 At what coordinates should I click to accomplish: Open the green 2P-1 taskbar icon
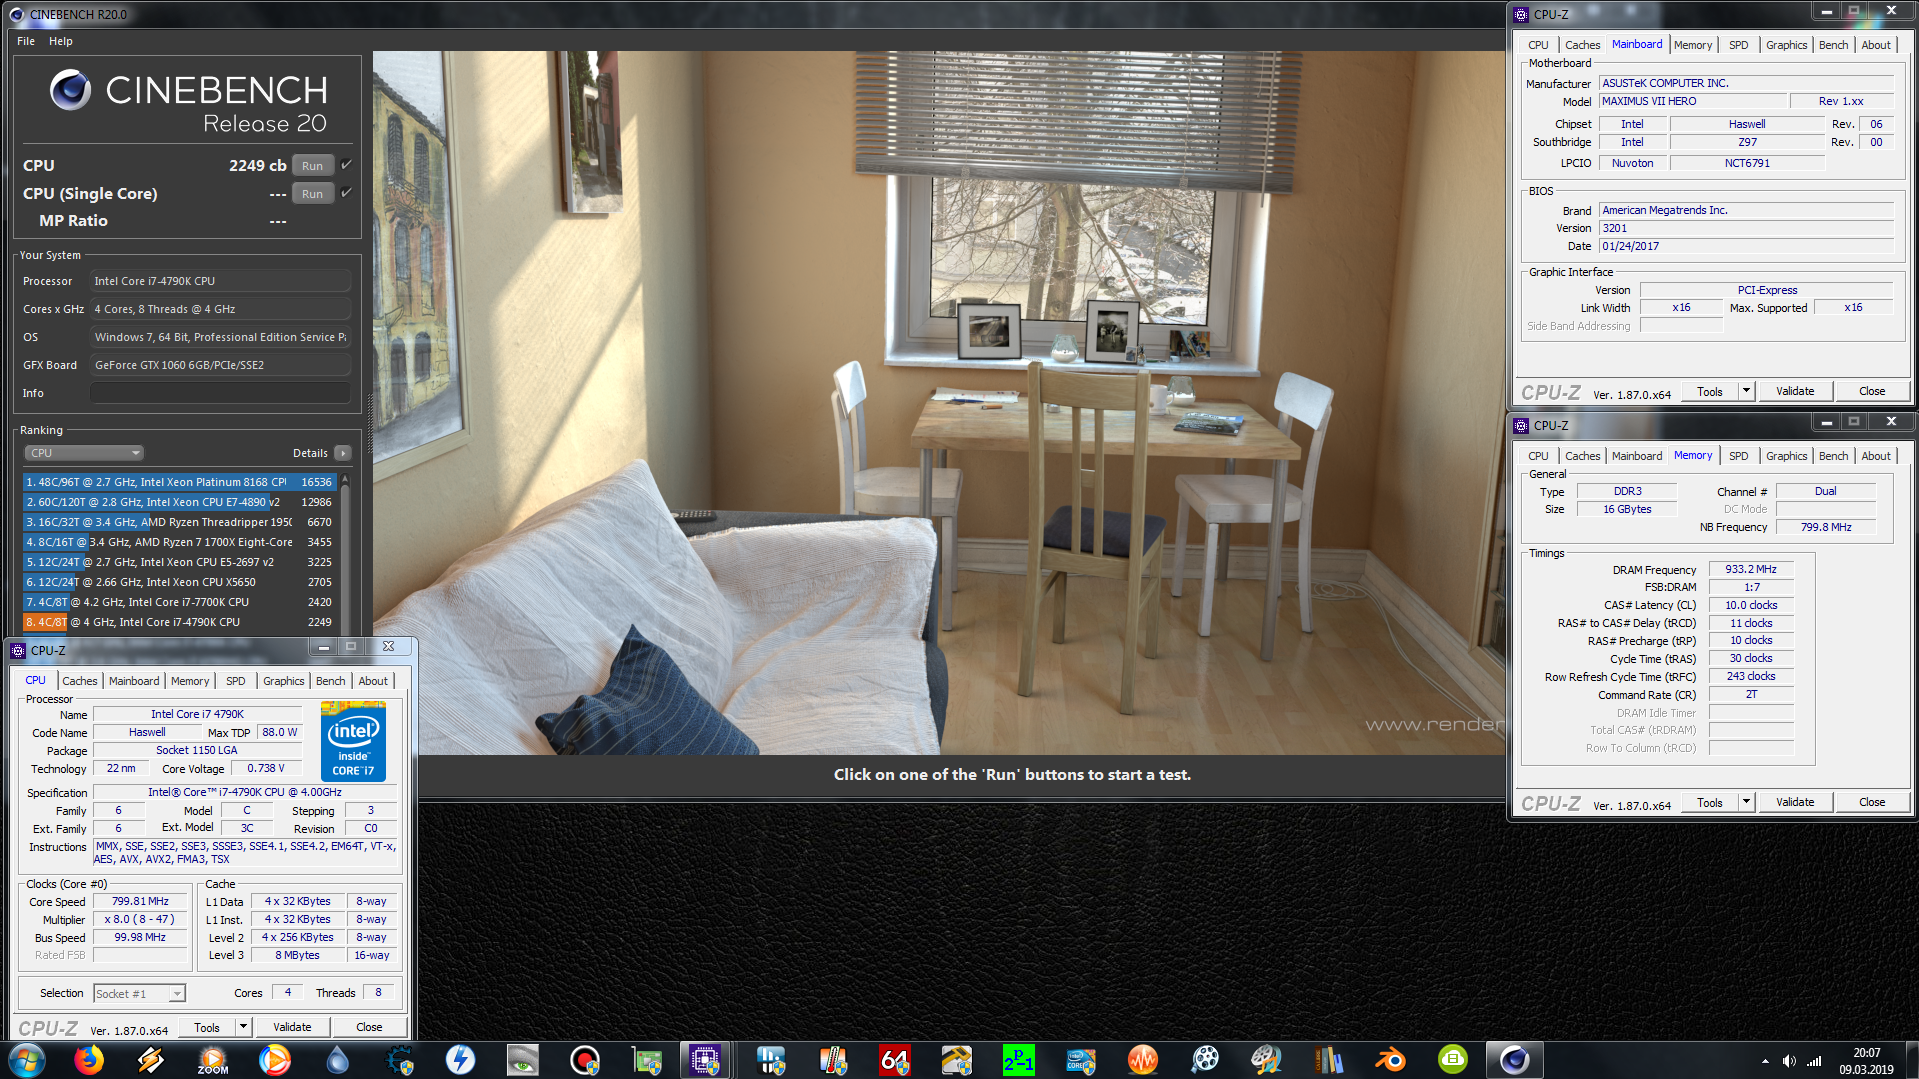(x=1018, y=1060)
